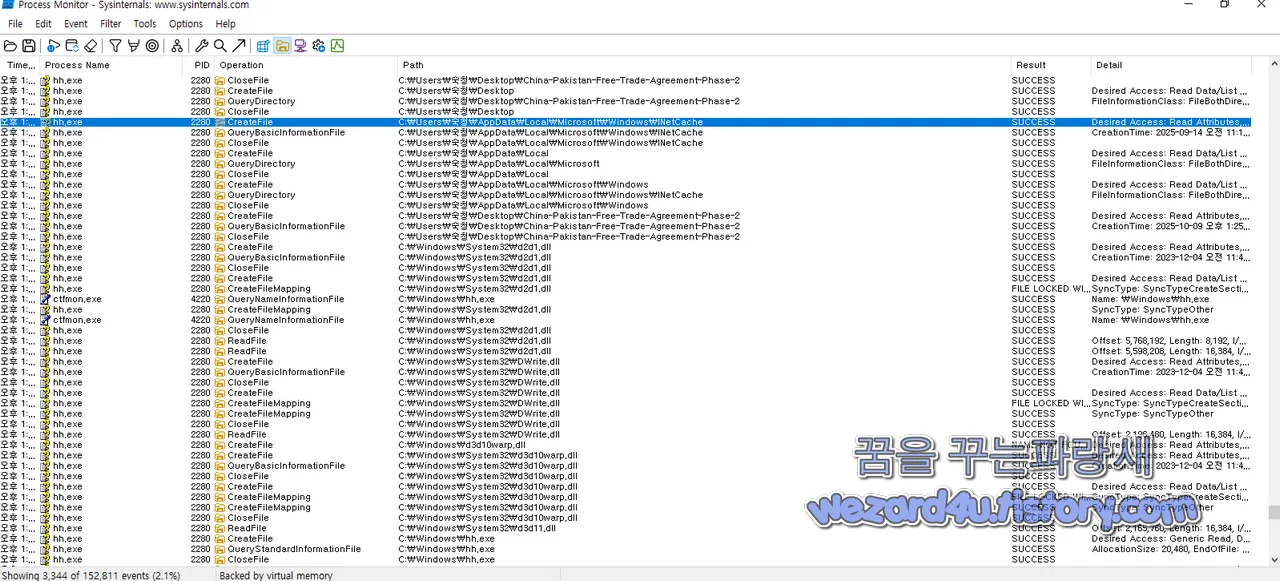Screen dimensions: 1280x581
Task: Click the Jump To arrow icon
Action: [239, 46]
